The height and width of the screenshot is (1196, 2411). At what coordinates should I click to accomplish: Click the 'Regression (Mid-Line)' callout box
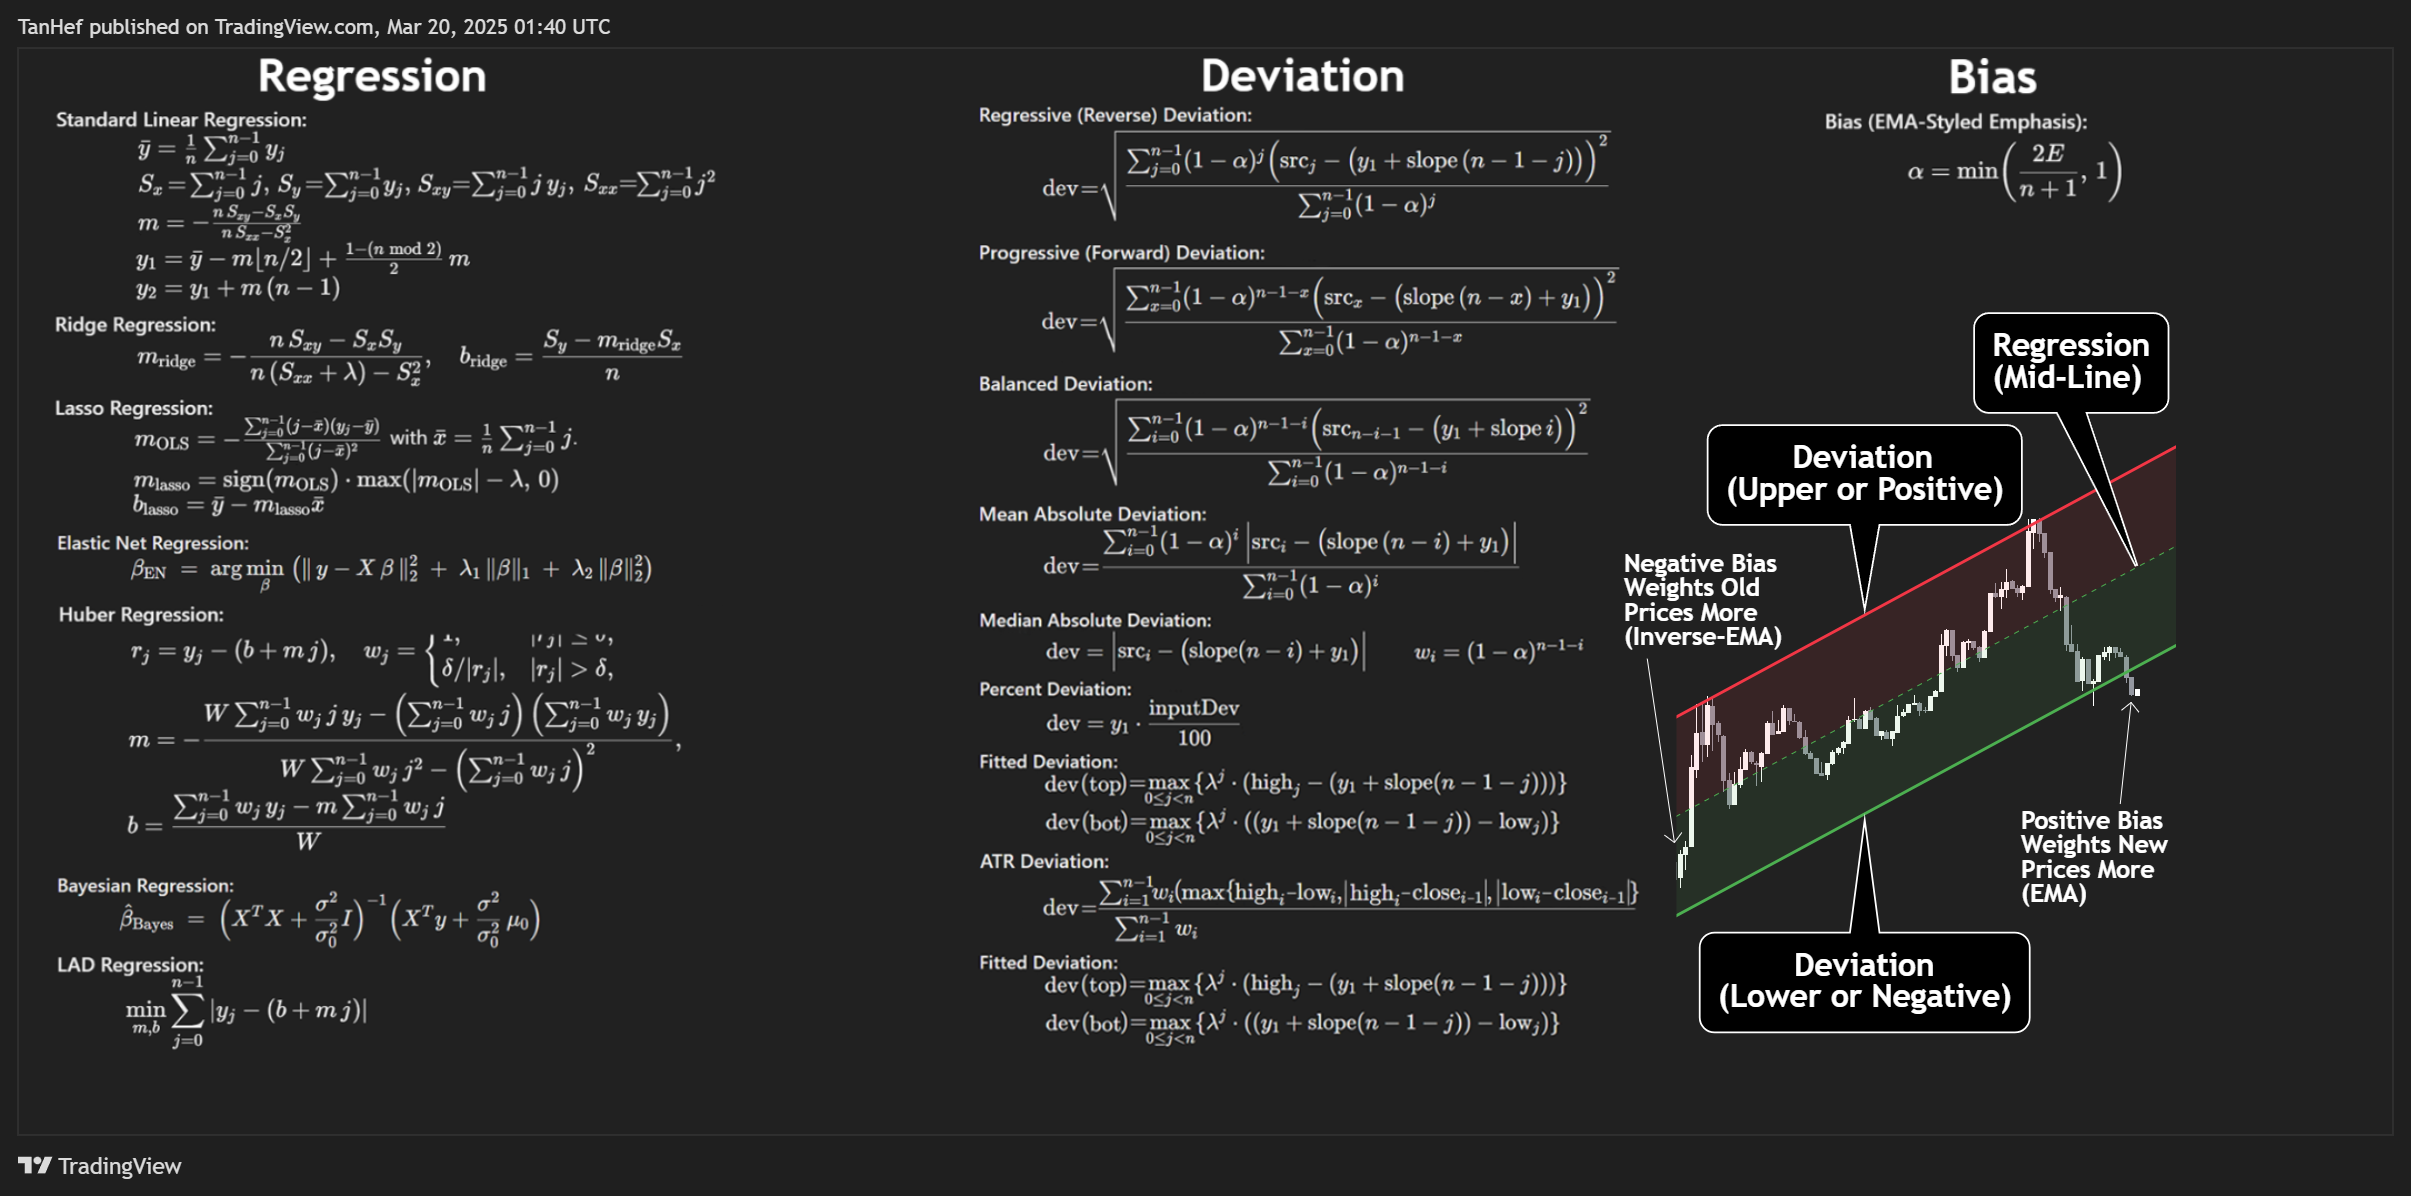pyautogui.click(x=2071, y=362)
